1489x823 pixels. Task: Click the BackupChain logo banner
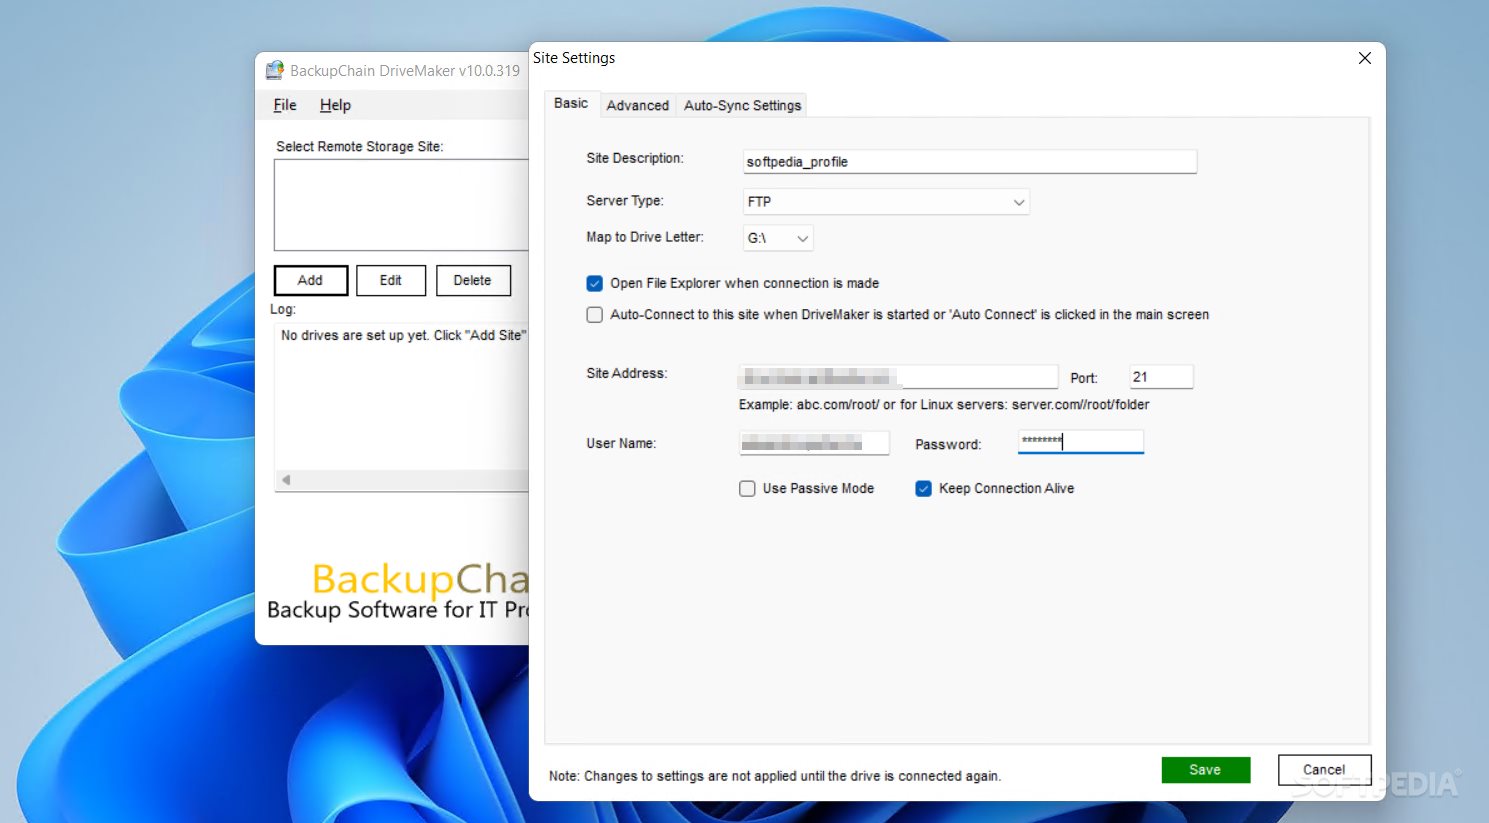tap(397, 591)
